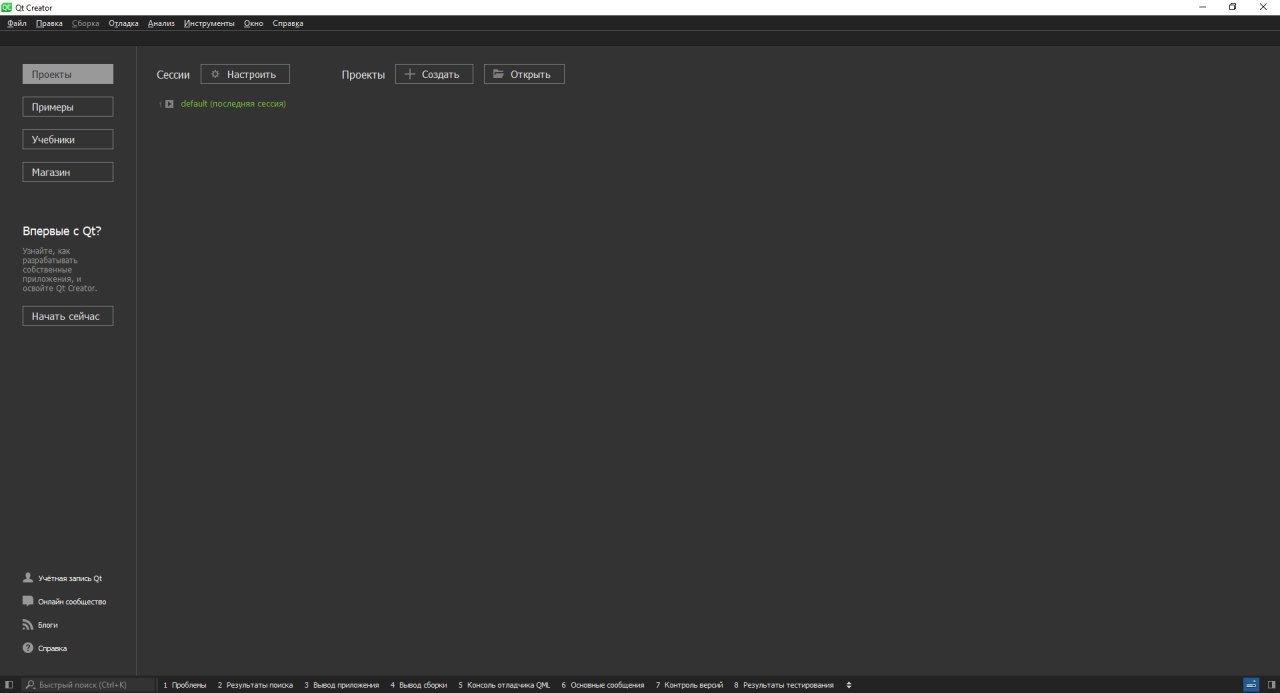Viewport: 1280px width, 693px height.
Task: Click the progress details toggle icon
Action: tap(1251, 685)
